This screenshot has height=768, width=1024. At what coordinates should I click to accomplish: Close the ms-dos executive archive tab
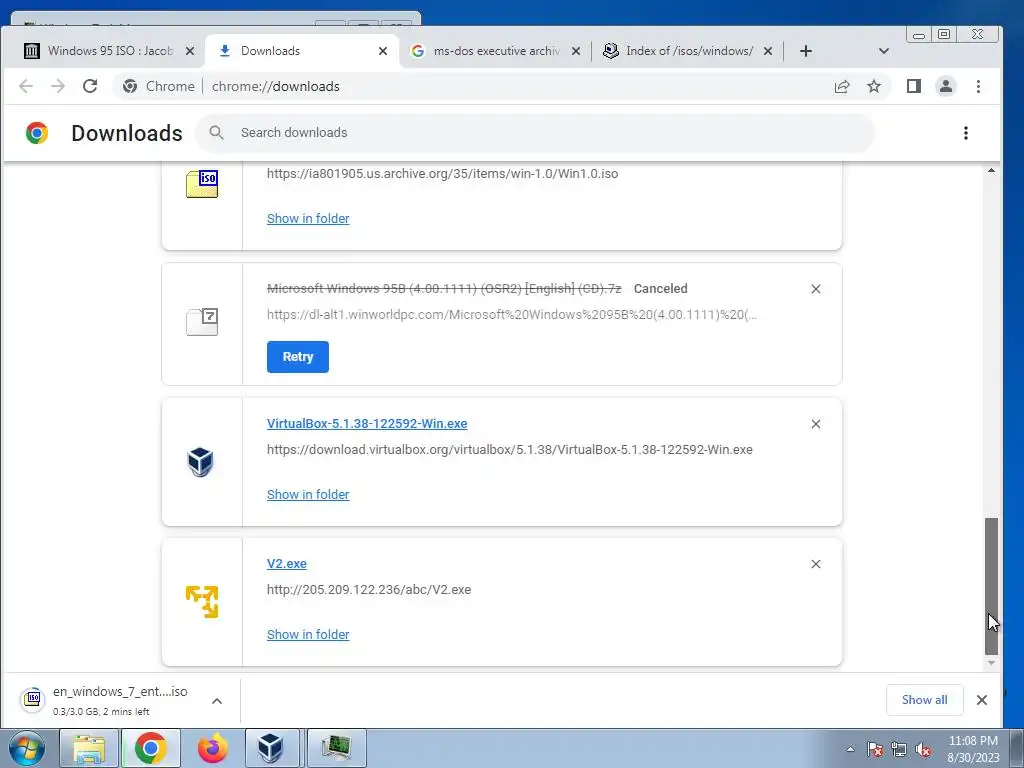[x=576, y=51]
